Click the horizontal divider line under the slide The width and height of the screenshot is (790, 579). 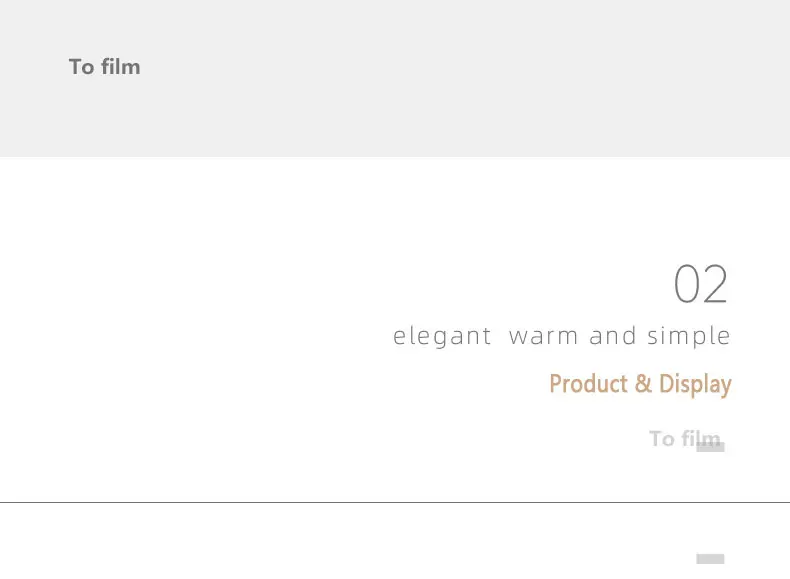tap(395, 502)
